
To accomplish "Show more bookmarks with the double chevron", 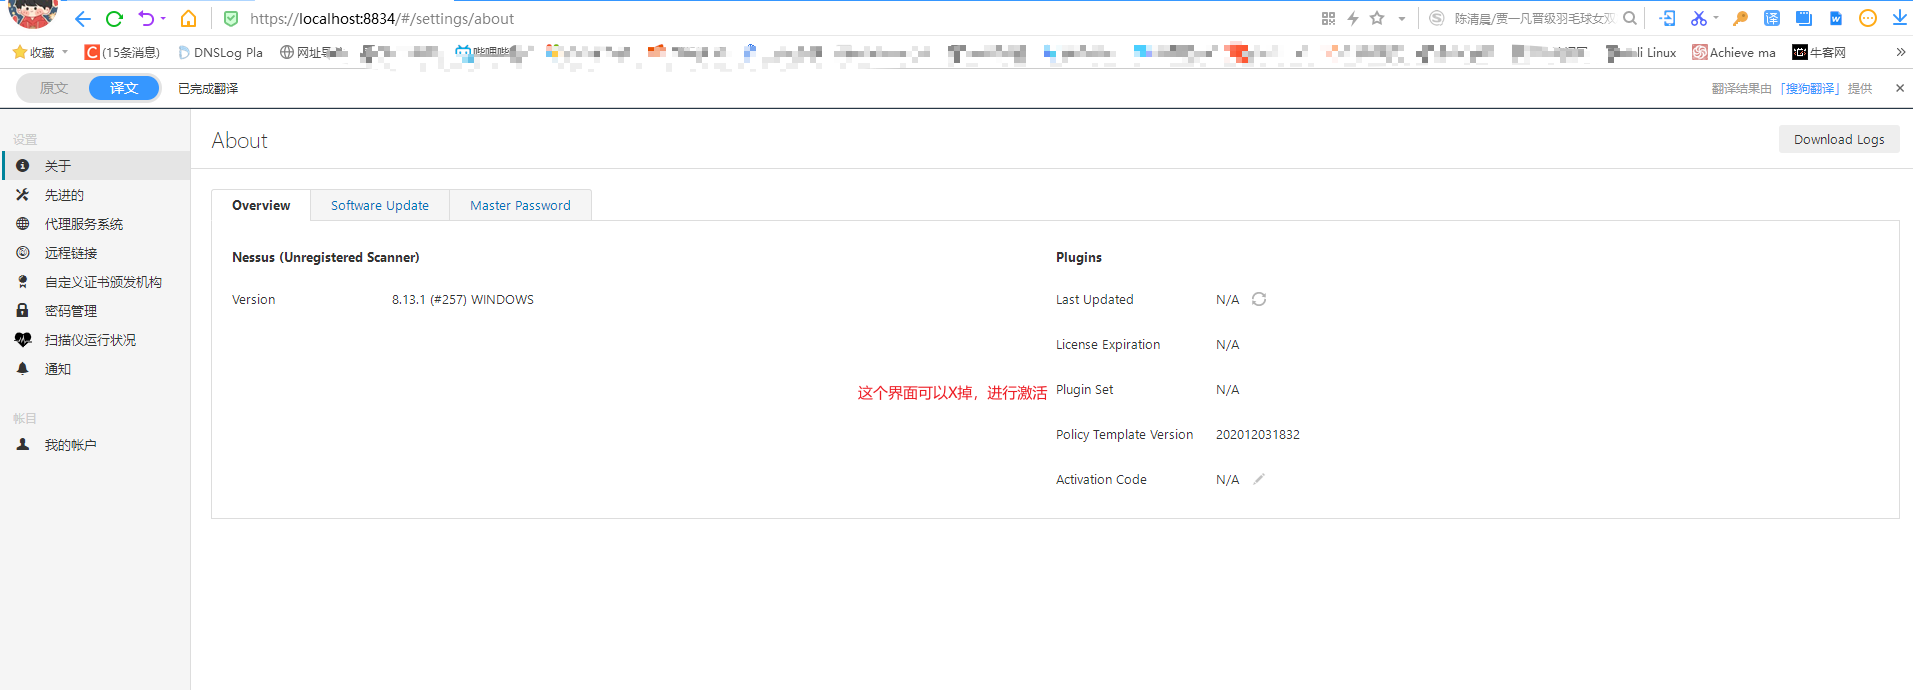I will (x=1900, y=52).
